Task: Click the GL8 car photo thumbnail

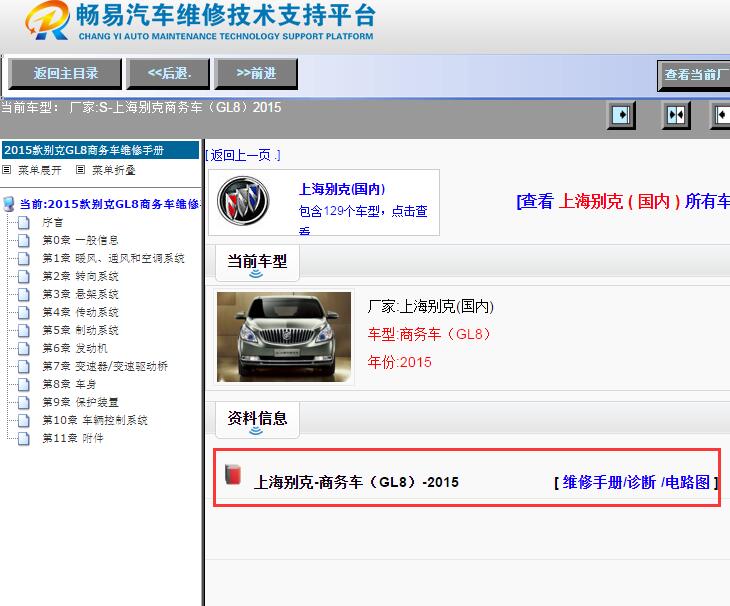Action: click(284, 337)
